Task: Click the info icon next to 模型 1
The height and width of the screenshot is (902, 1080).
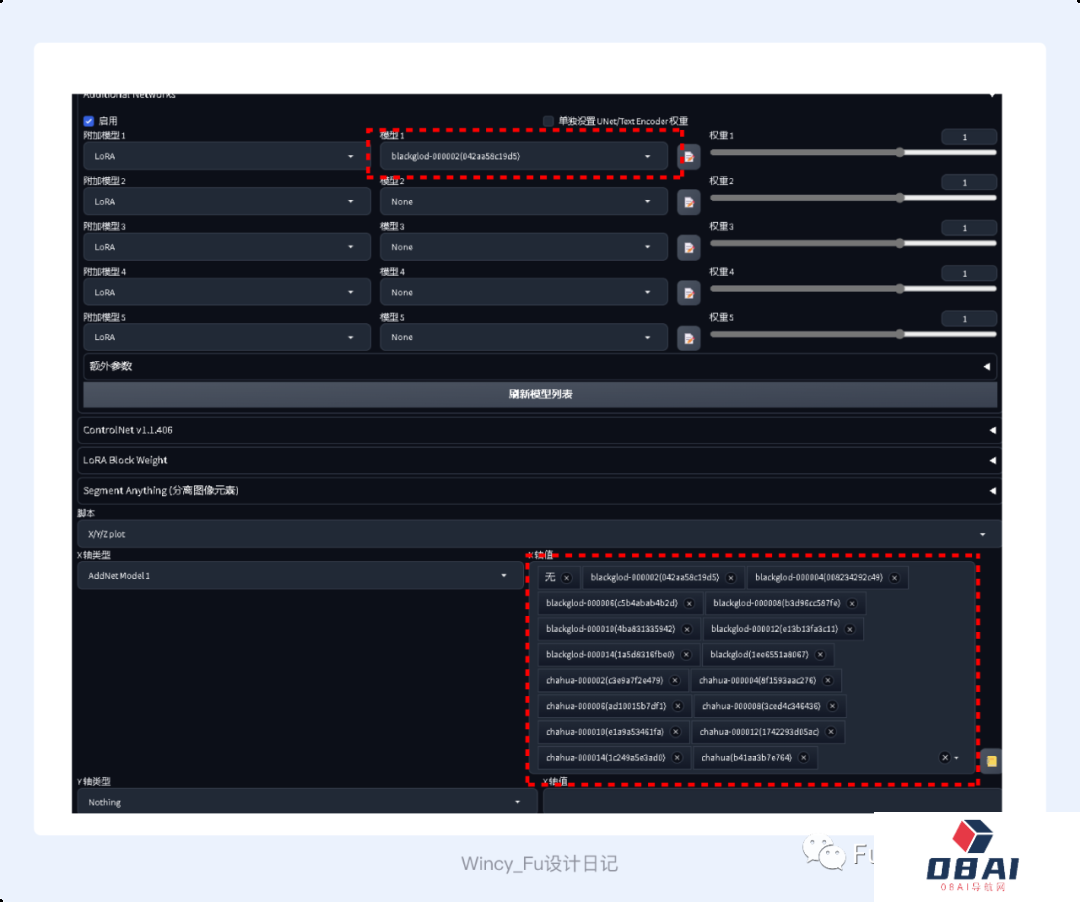Action: 688,157
